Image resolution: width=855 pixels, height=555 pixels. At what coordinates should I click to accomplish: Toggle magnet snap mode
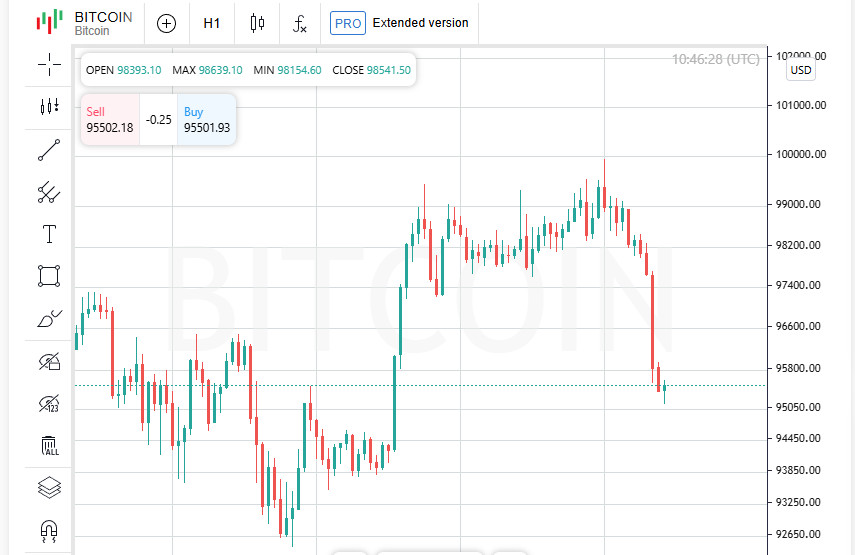[x=49, y=529]
